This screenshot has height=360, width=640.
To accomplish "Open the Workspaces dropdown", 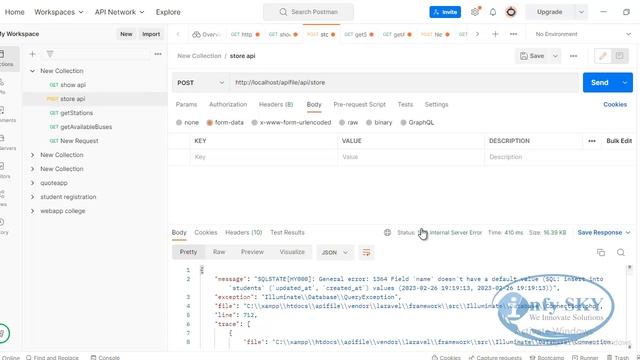I will [x=59, y=12].
